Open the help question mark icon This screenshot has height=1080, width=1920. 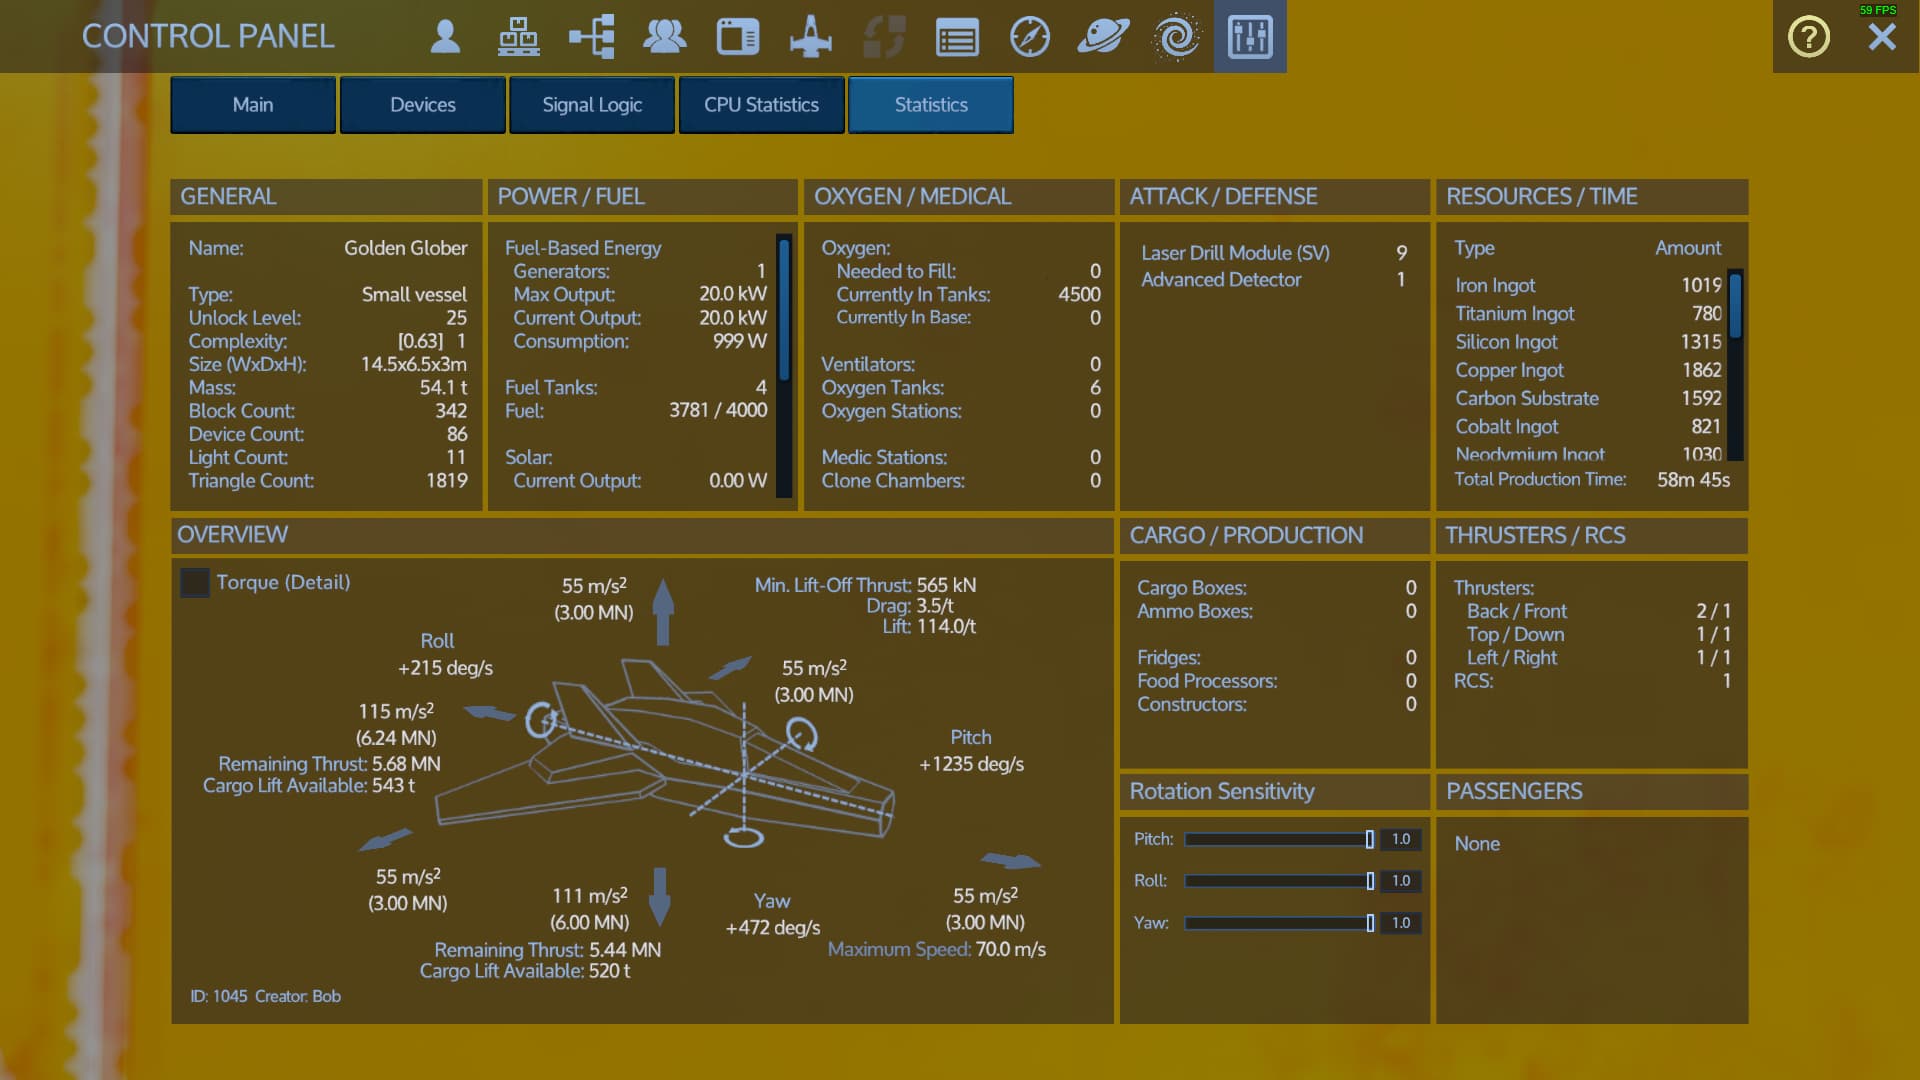pyautogui.click(x=1808, y=37)
